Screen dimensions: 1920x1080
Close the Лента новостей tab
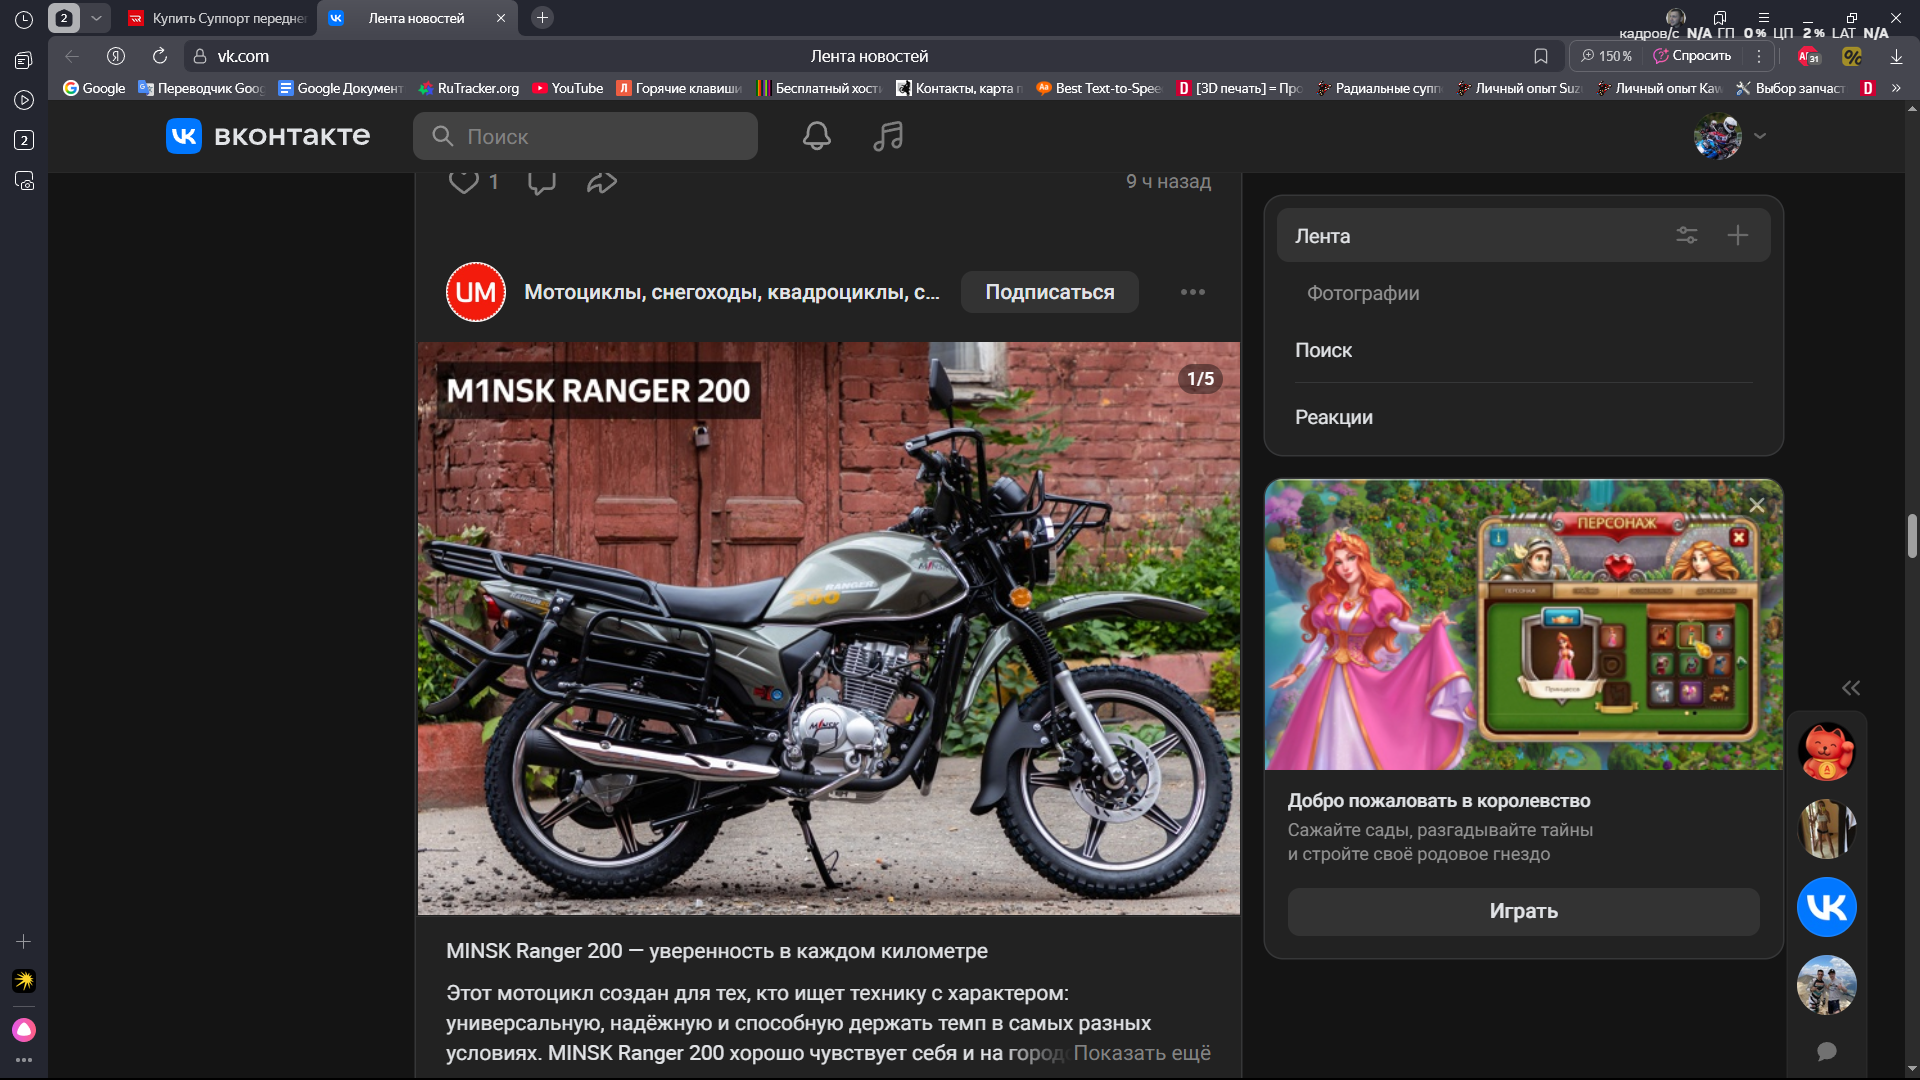click(501, 18)
